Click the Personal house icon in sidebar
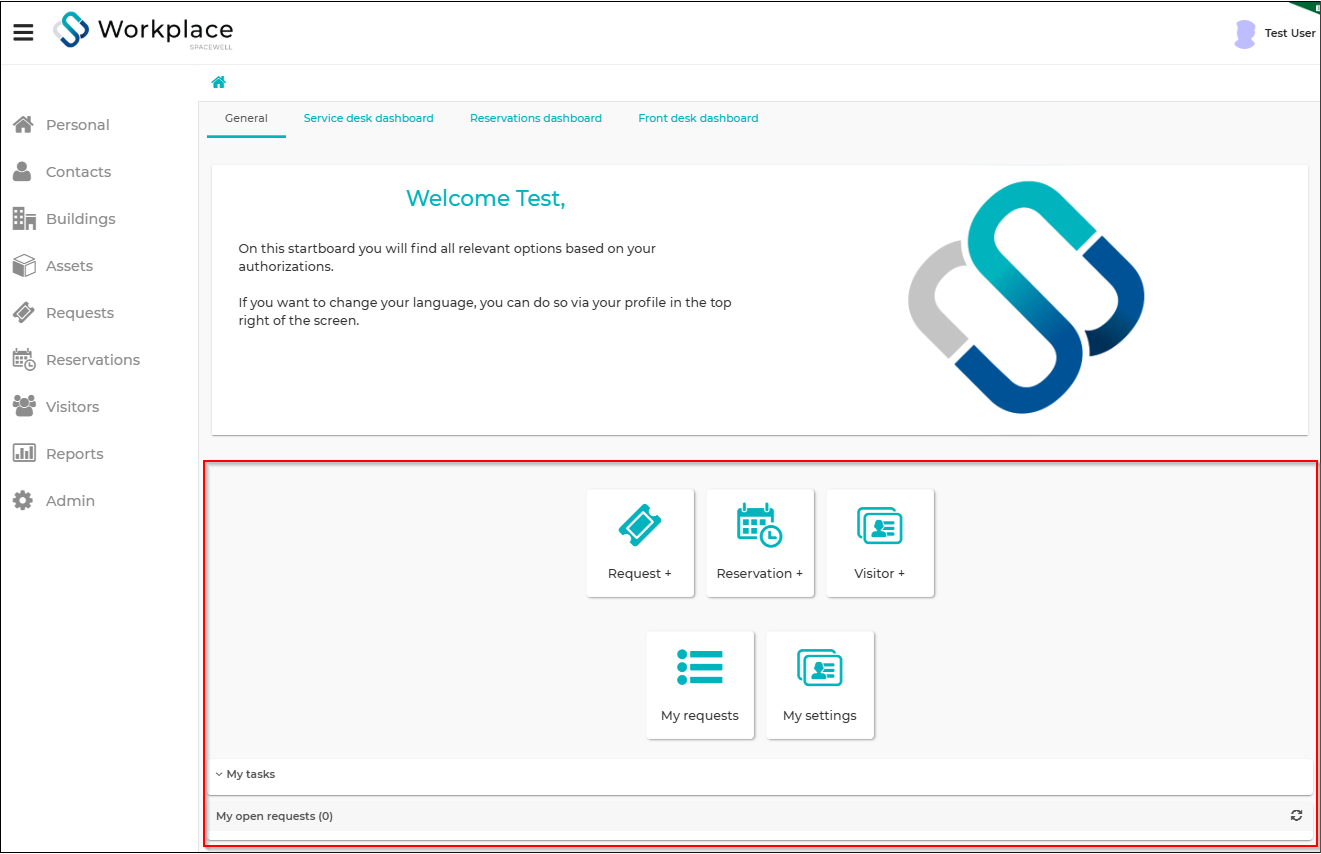1321x854 pixels. pos(23,125)
